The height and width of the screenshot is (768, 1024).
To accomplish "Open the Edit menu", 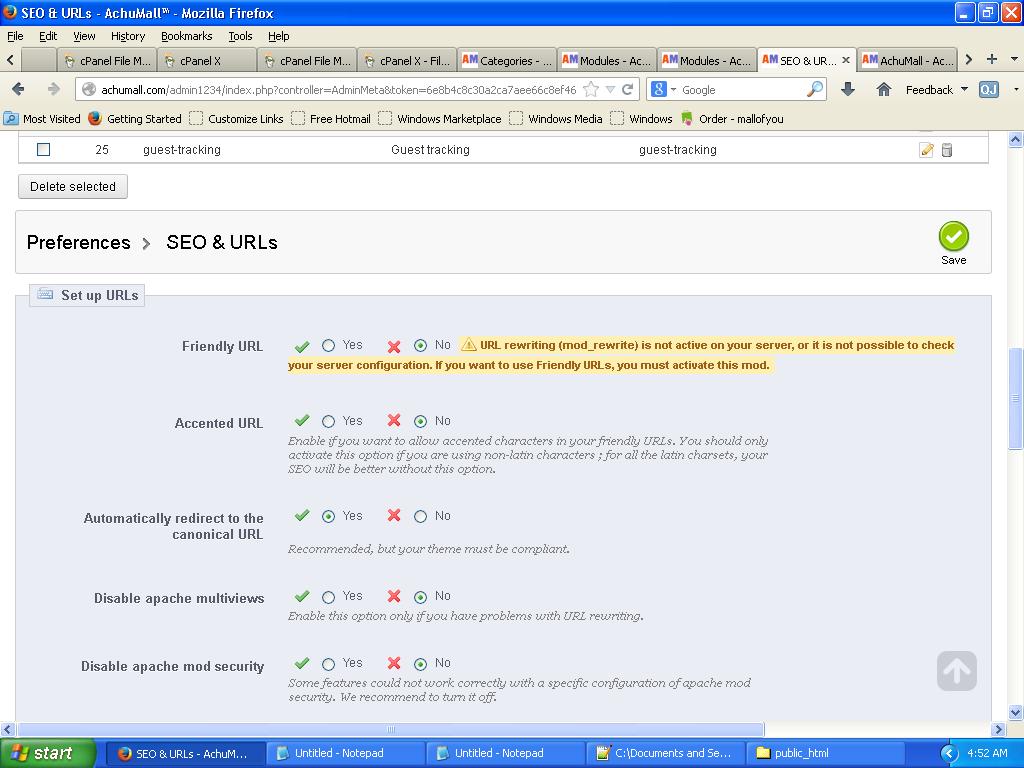I will click(48, 36).
